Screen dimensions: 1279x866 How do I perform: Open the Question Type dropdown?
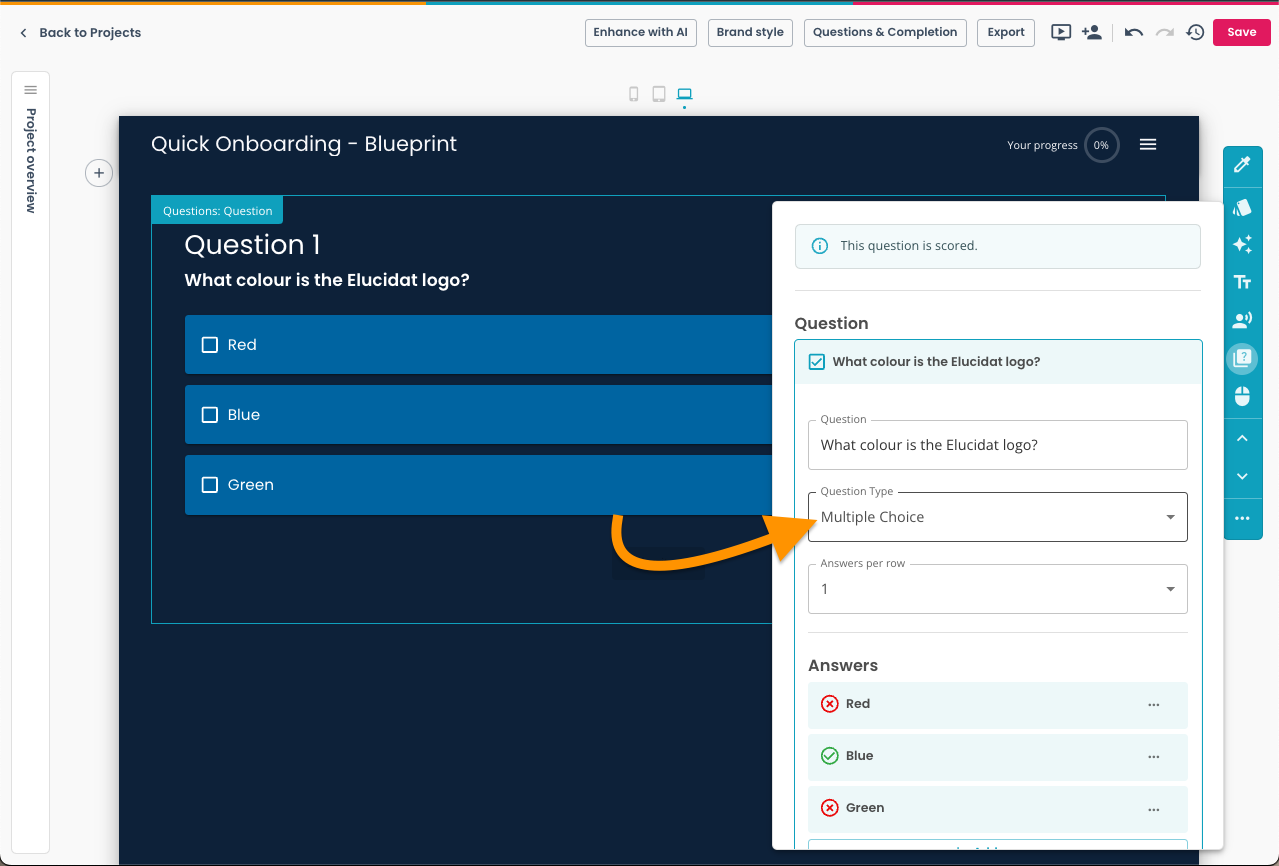point(1169,517)
